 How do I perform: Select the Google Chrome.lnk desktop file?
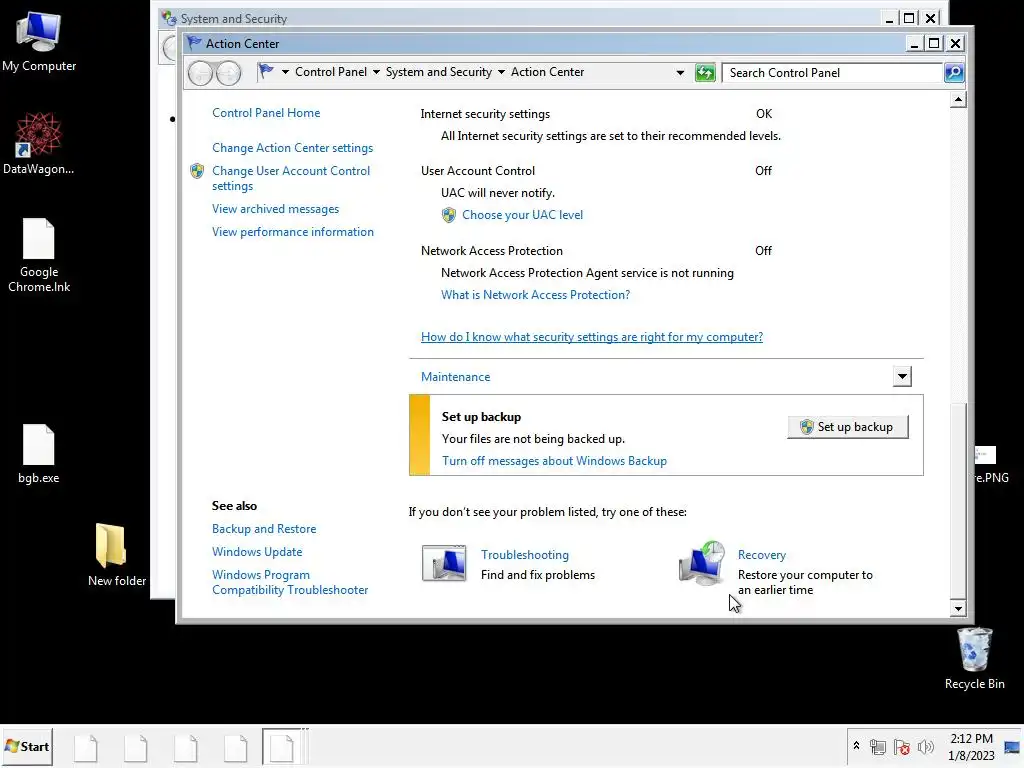39,255
